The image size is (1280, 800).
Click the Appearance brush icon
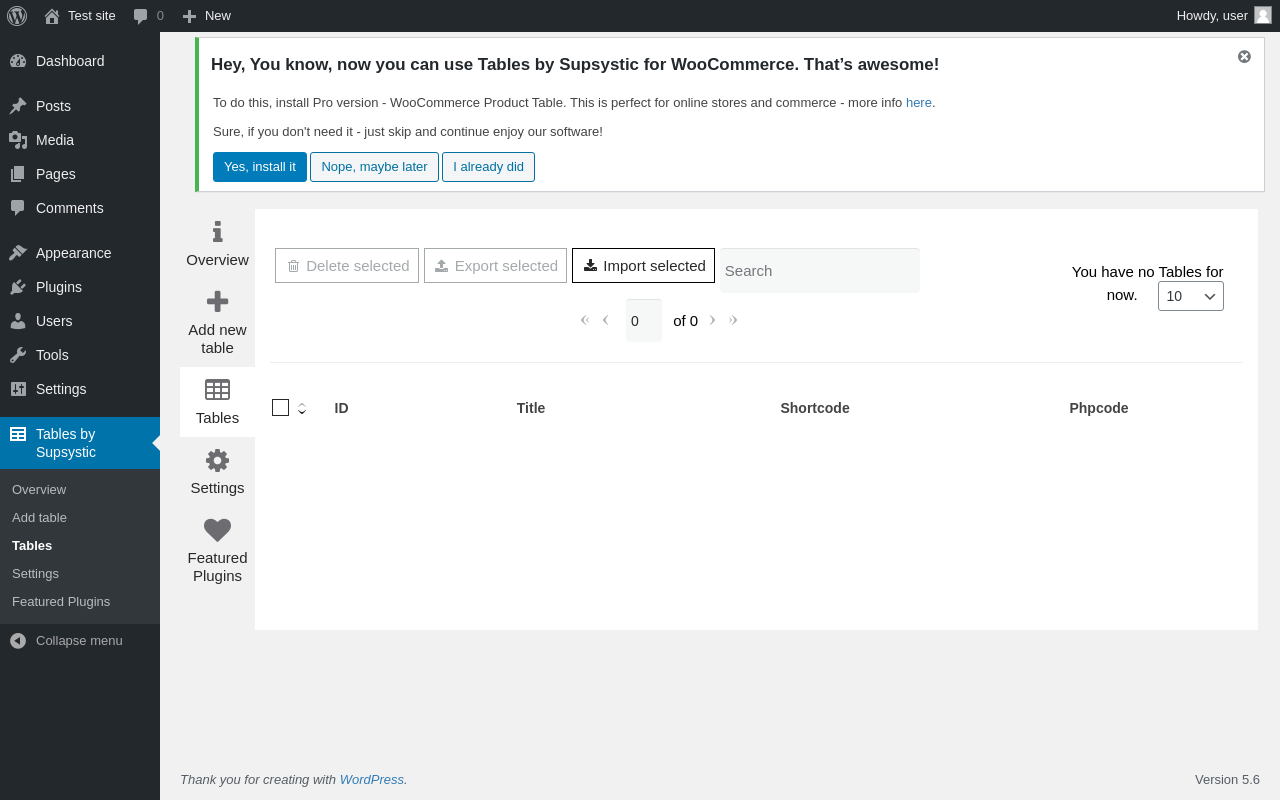18,253
